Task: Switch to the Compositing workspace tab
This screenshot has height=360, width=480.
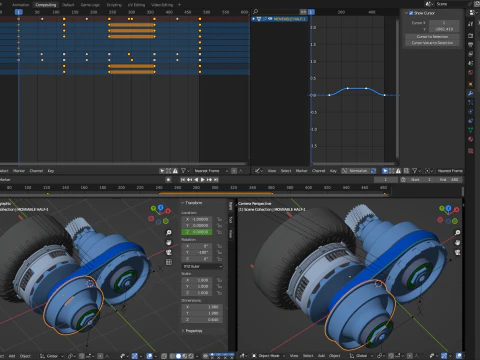Action: click(46, 5)
